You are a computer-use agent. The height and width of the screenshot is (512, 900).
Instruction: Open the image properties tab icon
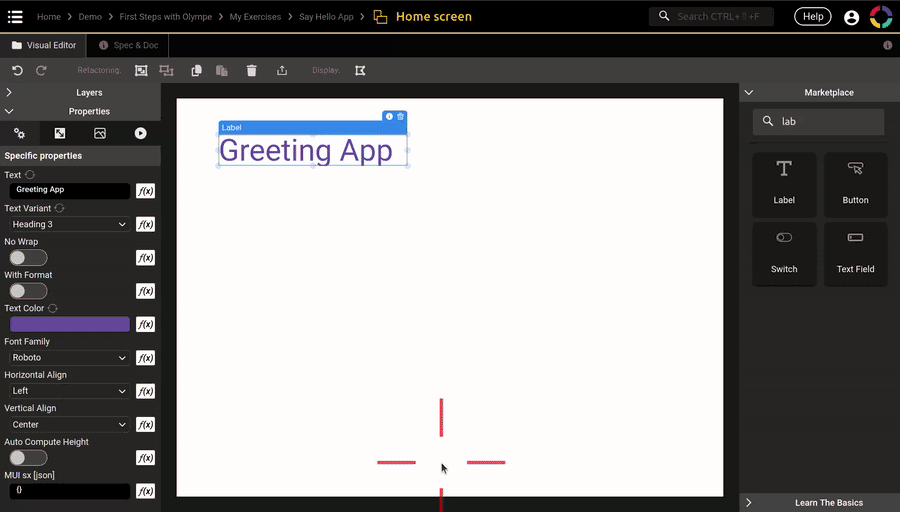tap(100, 133)
